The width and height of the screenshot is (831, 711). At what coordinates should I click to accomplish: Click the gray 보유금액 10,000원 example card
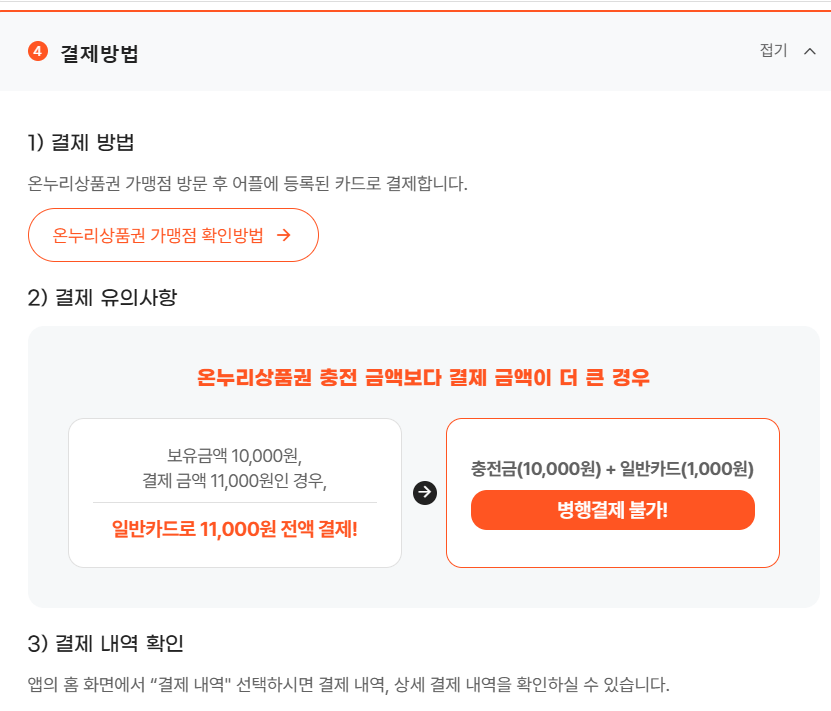[x=236, y=491]
